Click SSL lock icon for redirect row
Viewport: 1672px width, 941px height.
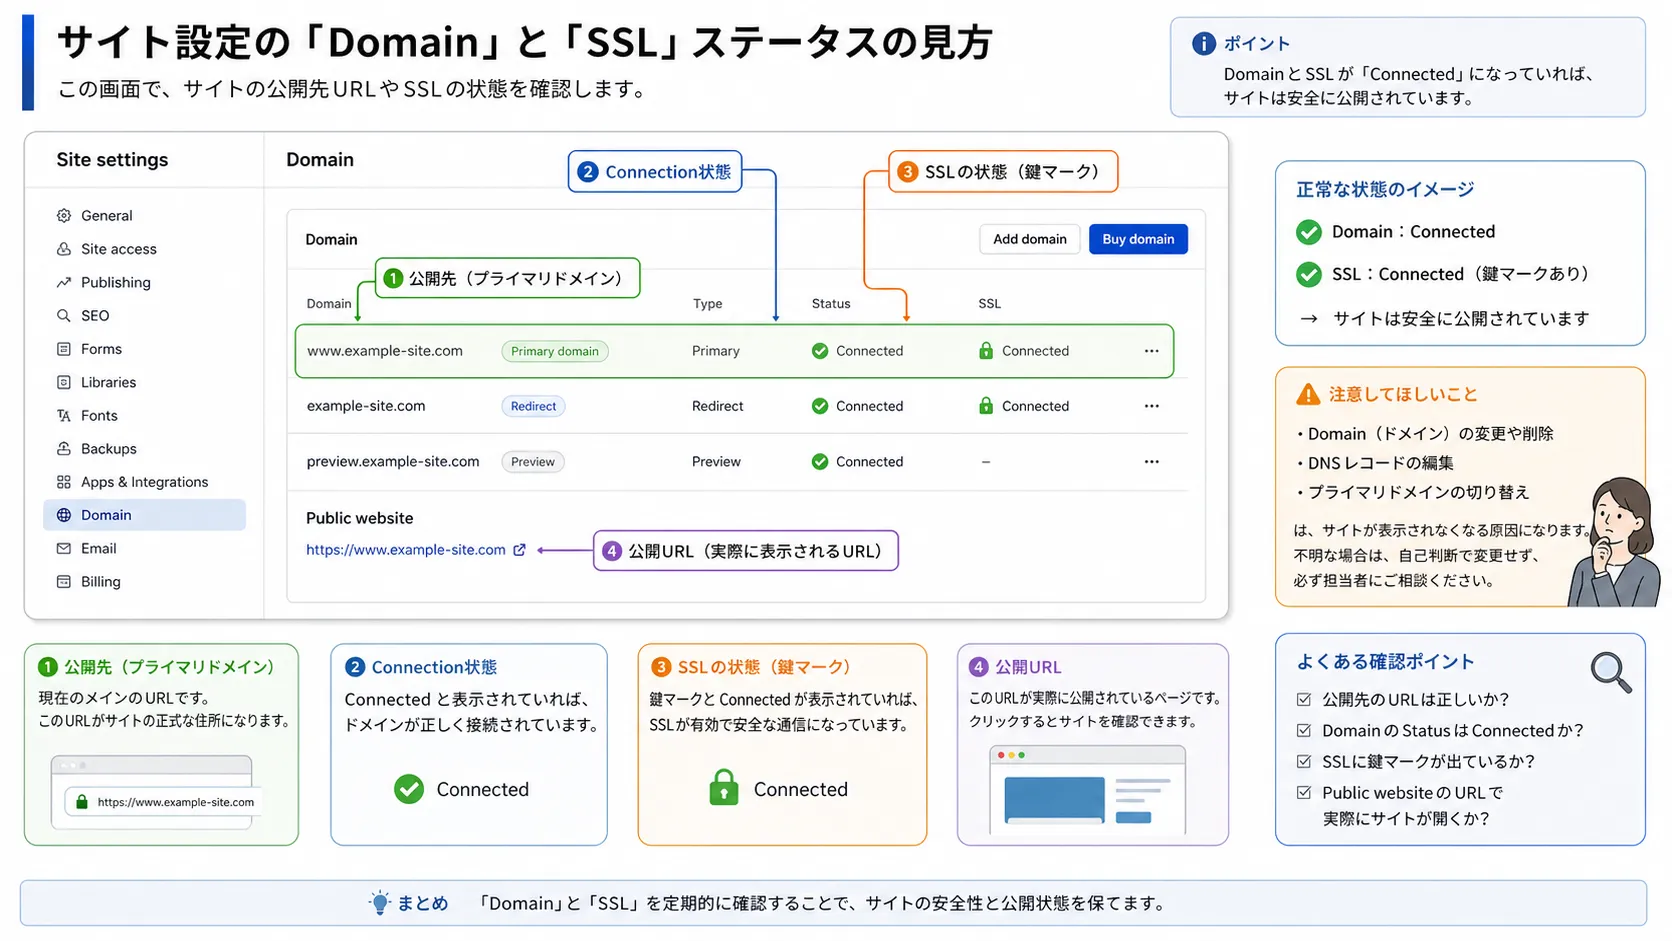coord(986,406)
